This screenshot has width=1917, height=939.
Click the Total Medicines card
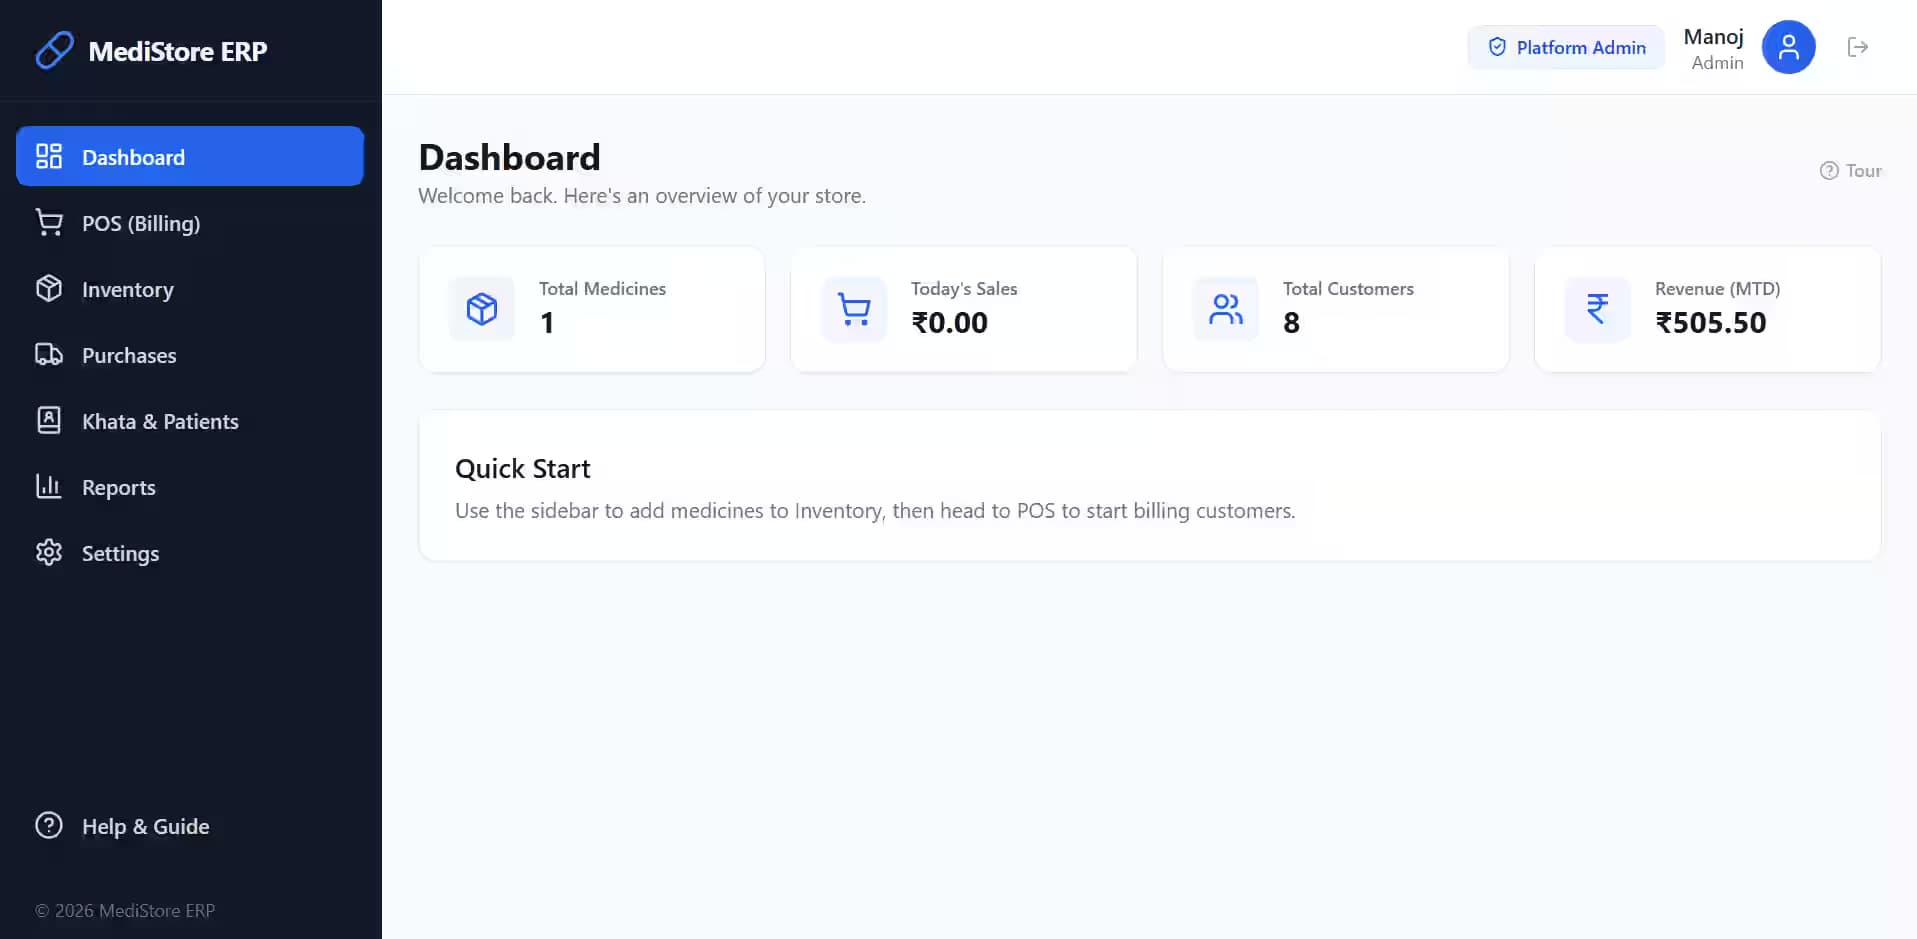(x=592, y=309)
